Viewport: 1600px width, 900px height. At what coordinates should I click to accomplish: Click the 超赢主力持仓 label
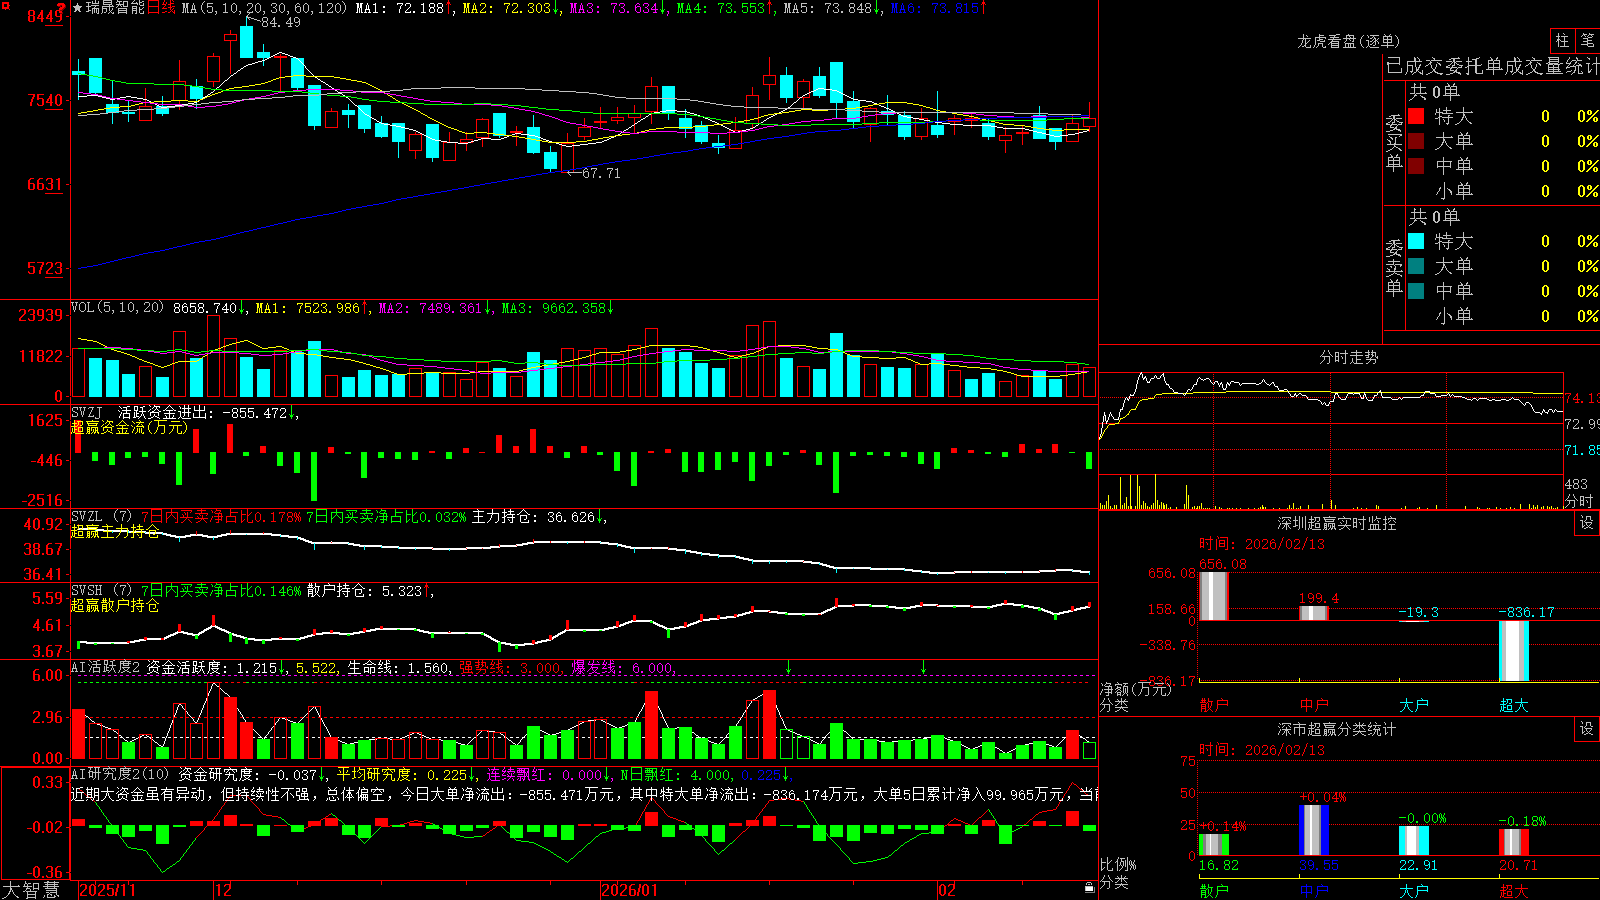click(115, 531)
